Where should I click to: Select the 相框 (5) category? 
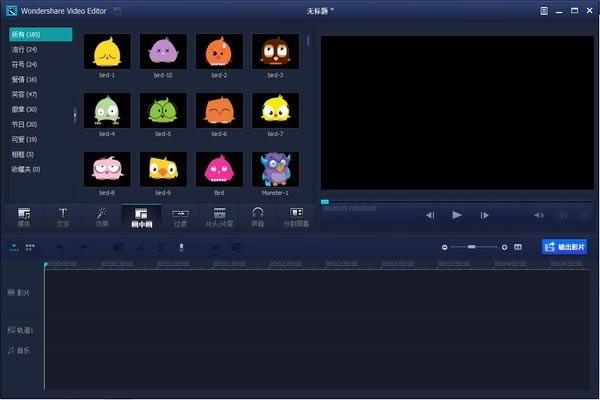[x=23, y=154]
